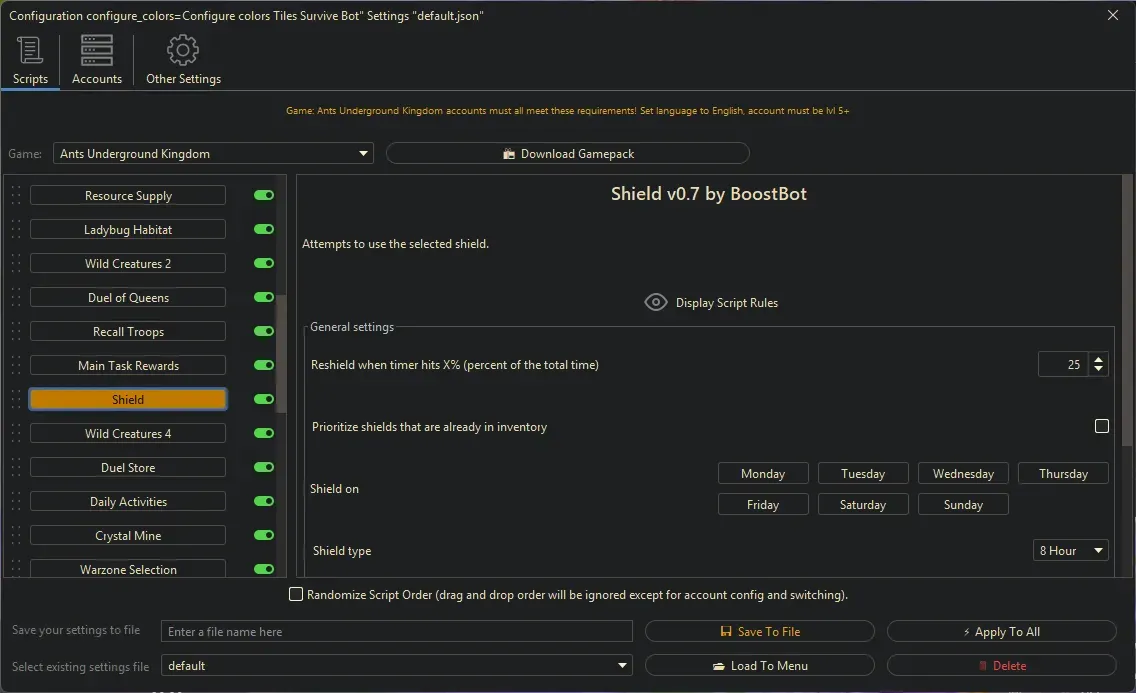Expand the existing settings file dropdown
The width and height of the screenshot is (1136, 693).
623,666
